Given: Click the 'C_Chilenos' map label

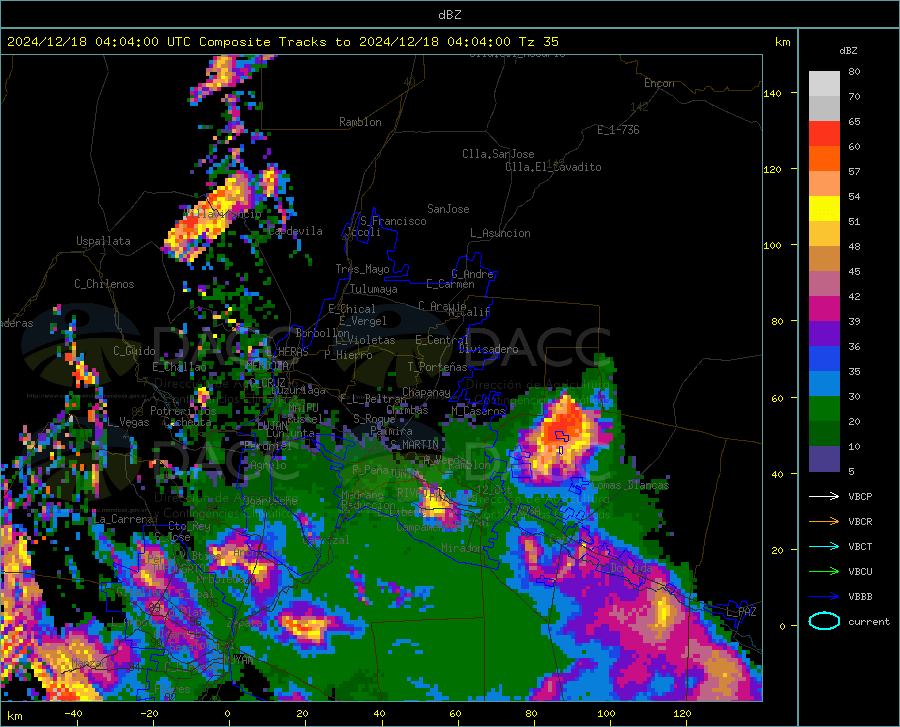Looking at the screenshot, I should [x=104, y=284].
